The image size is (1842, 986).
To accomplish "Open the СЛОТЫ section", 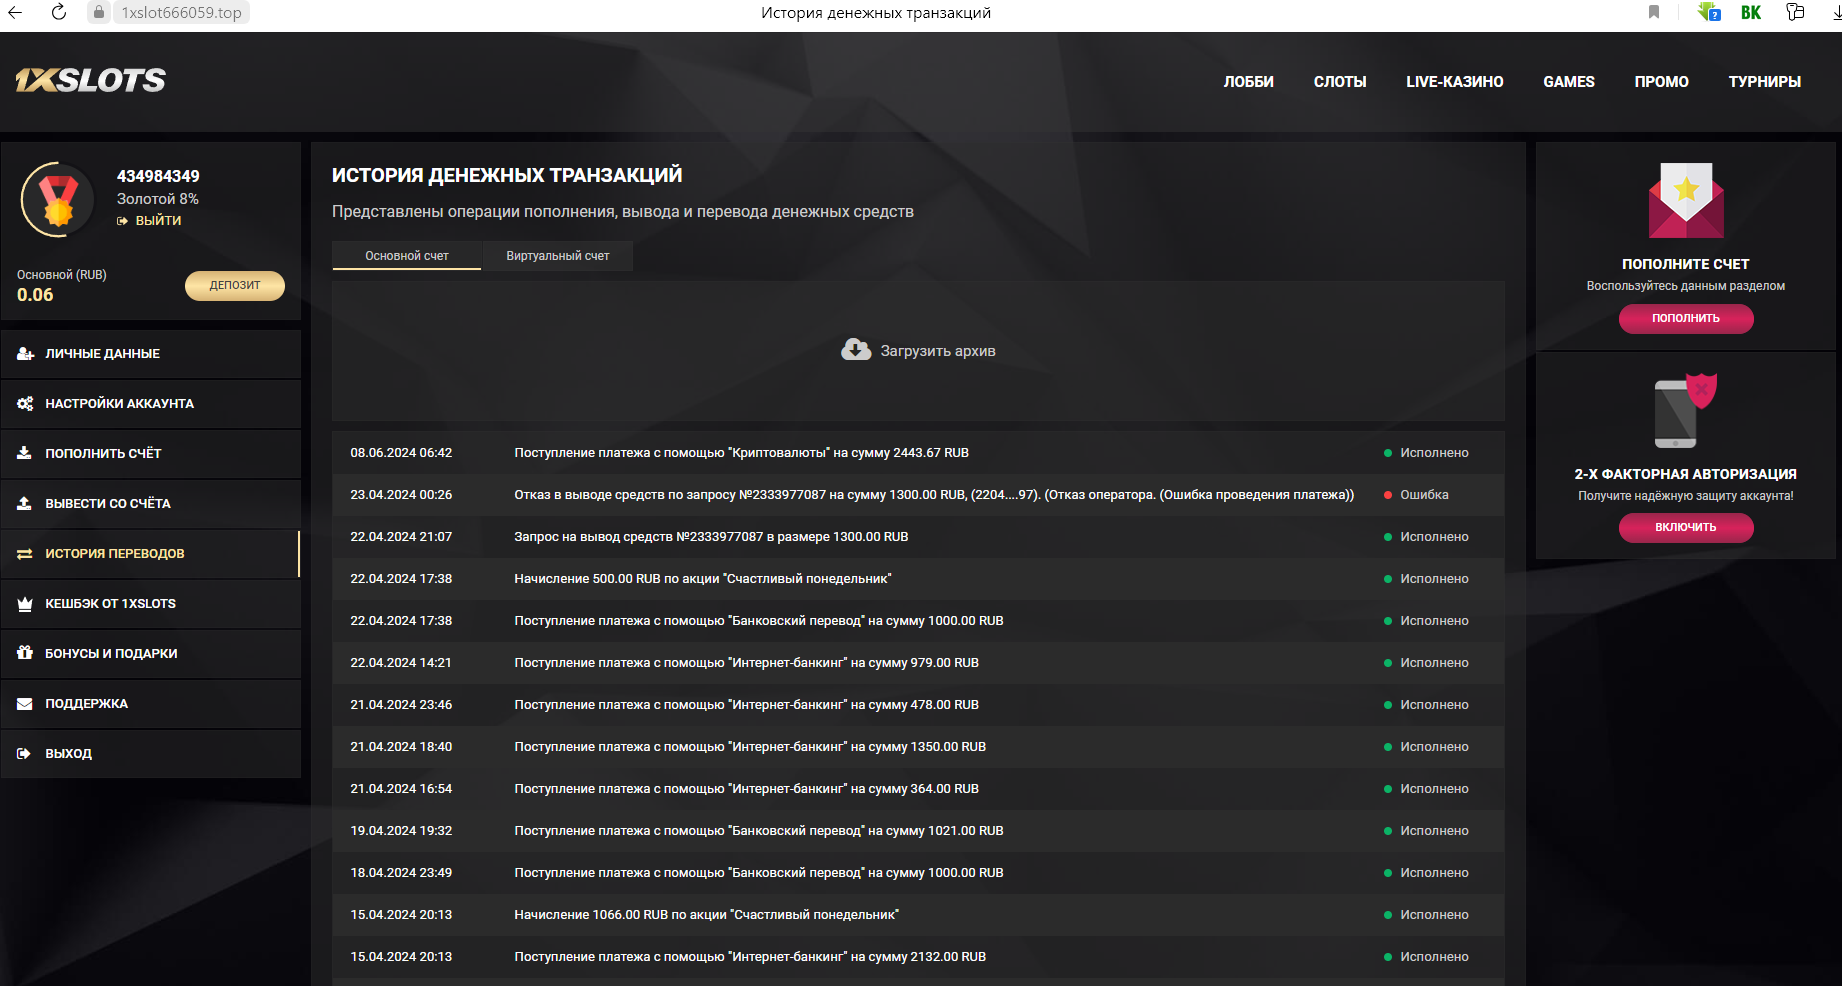I will point(1340,82).
